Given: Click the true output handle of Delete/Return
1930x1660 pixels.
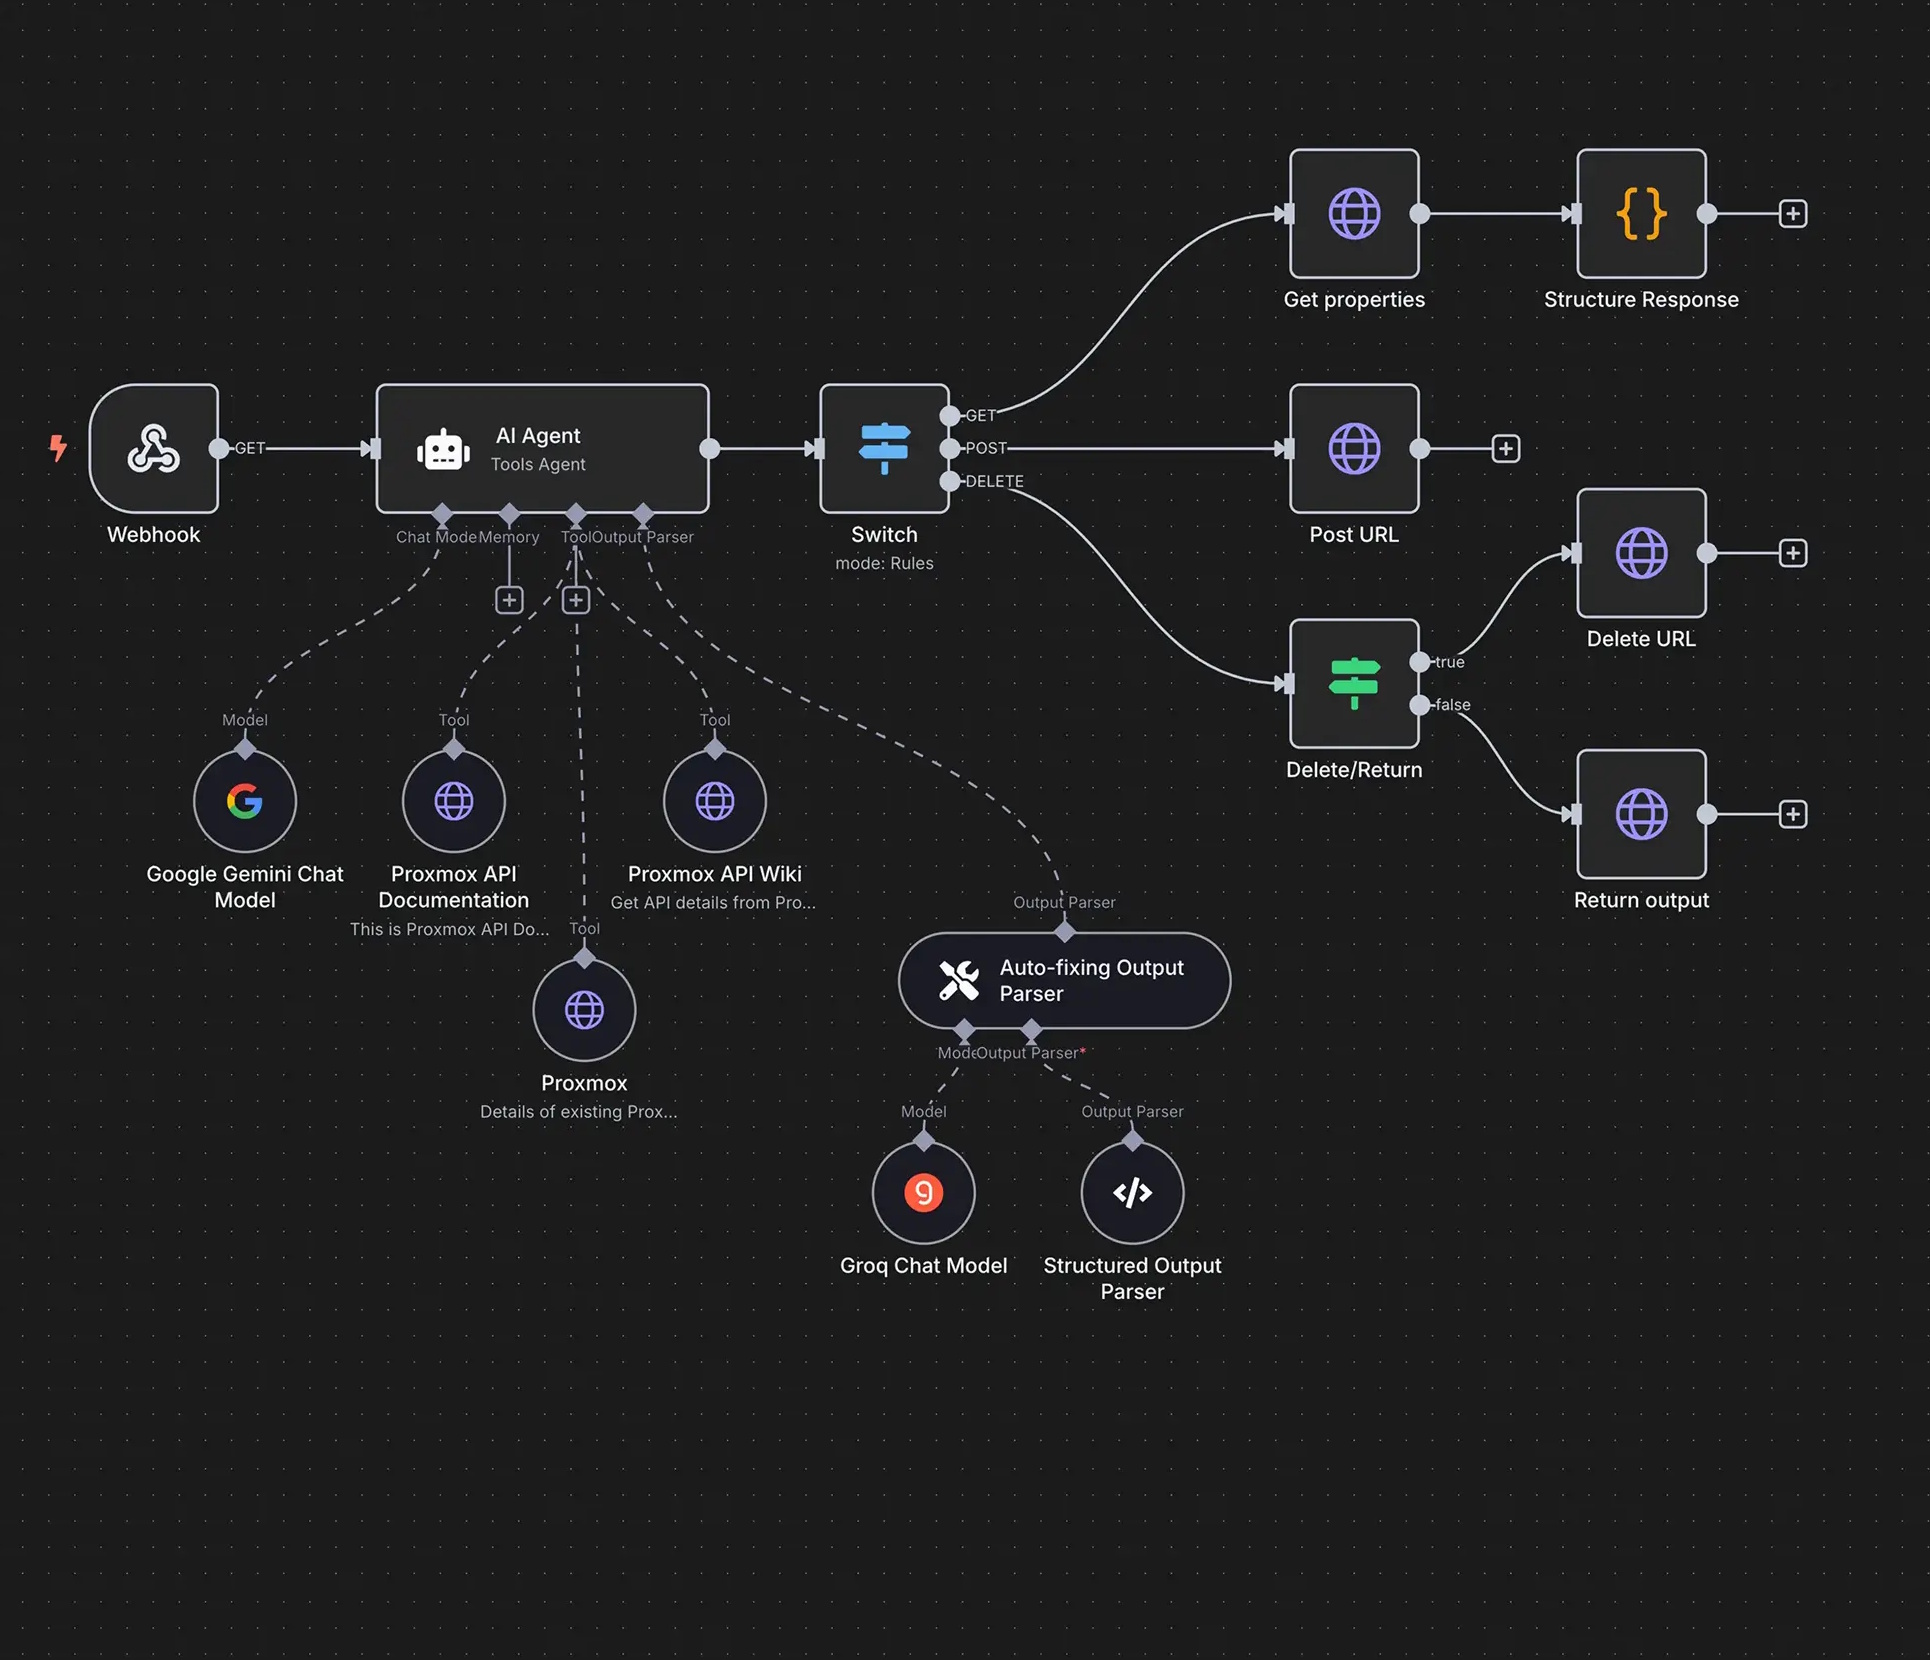Looking at the screenshot, I should tap(1418, 661).
